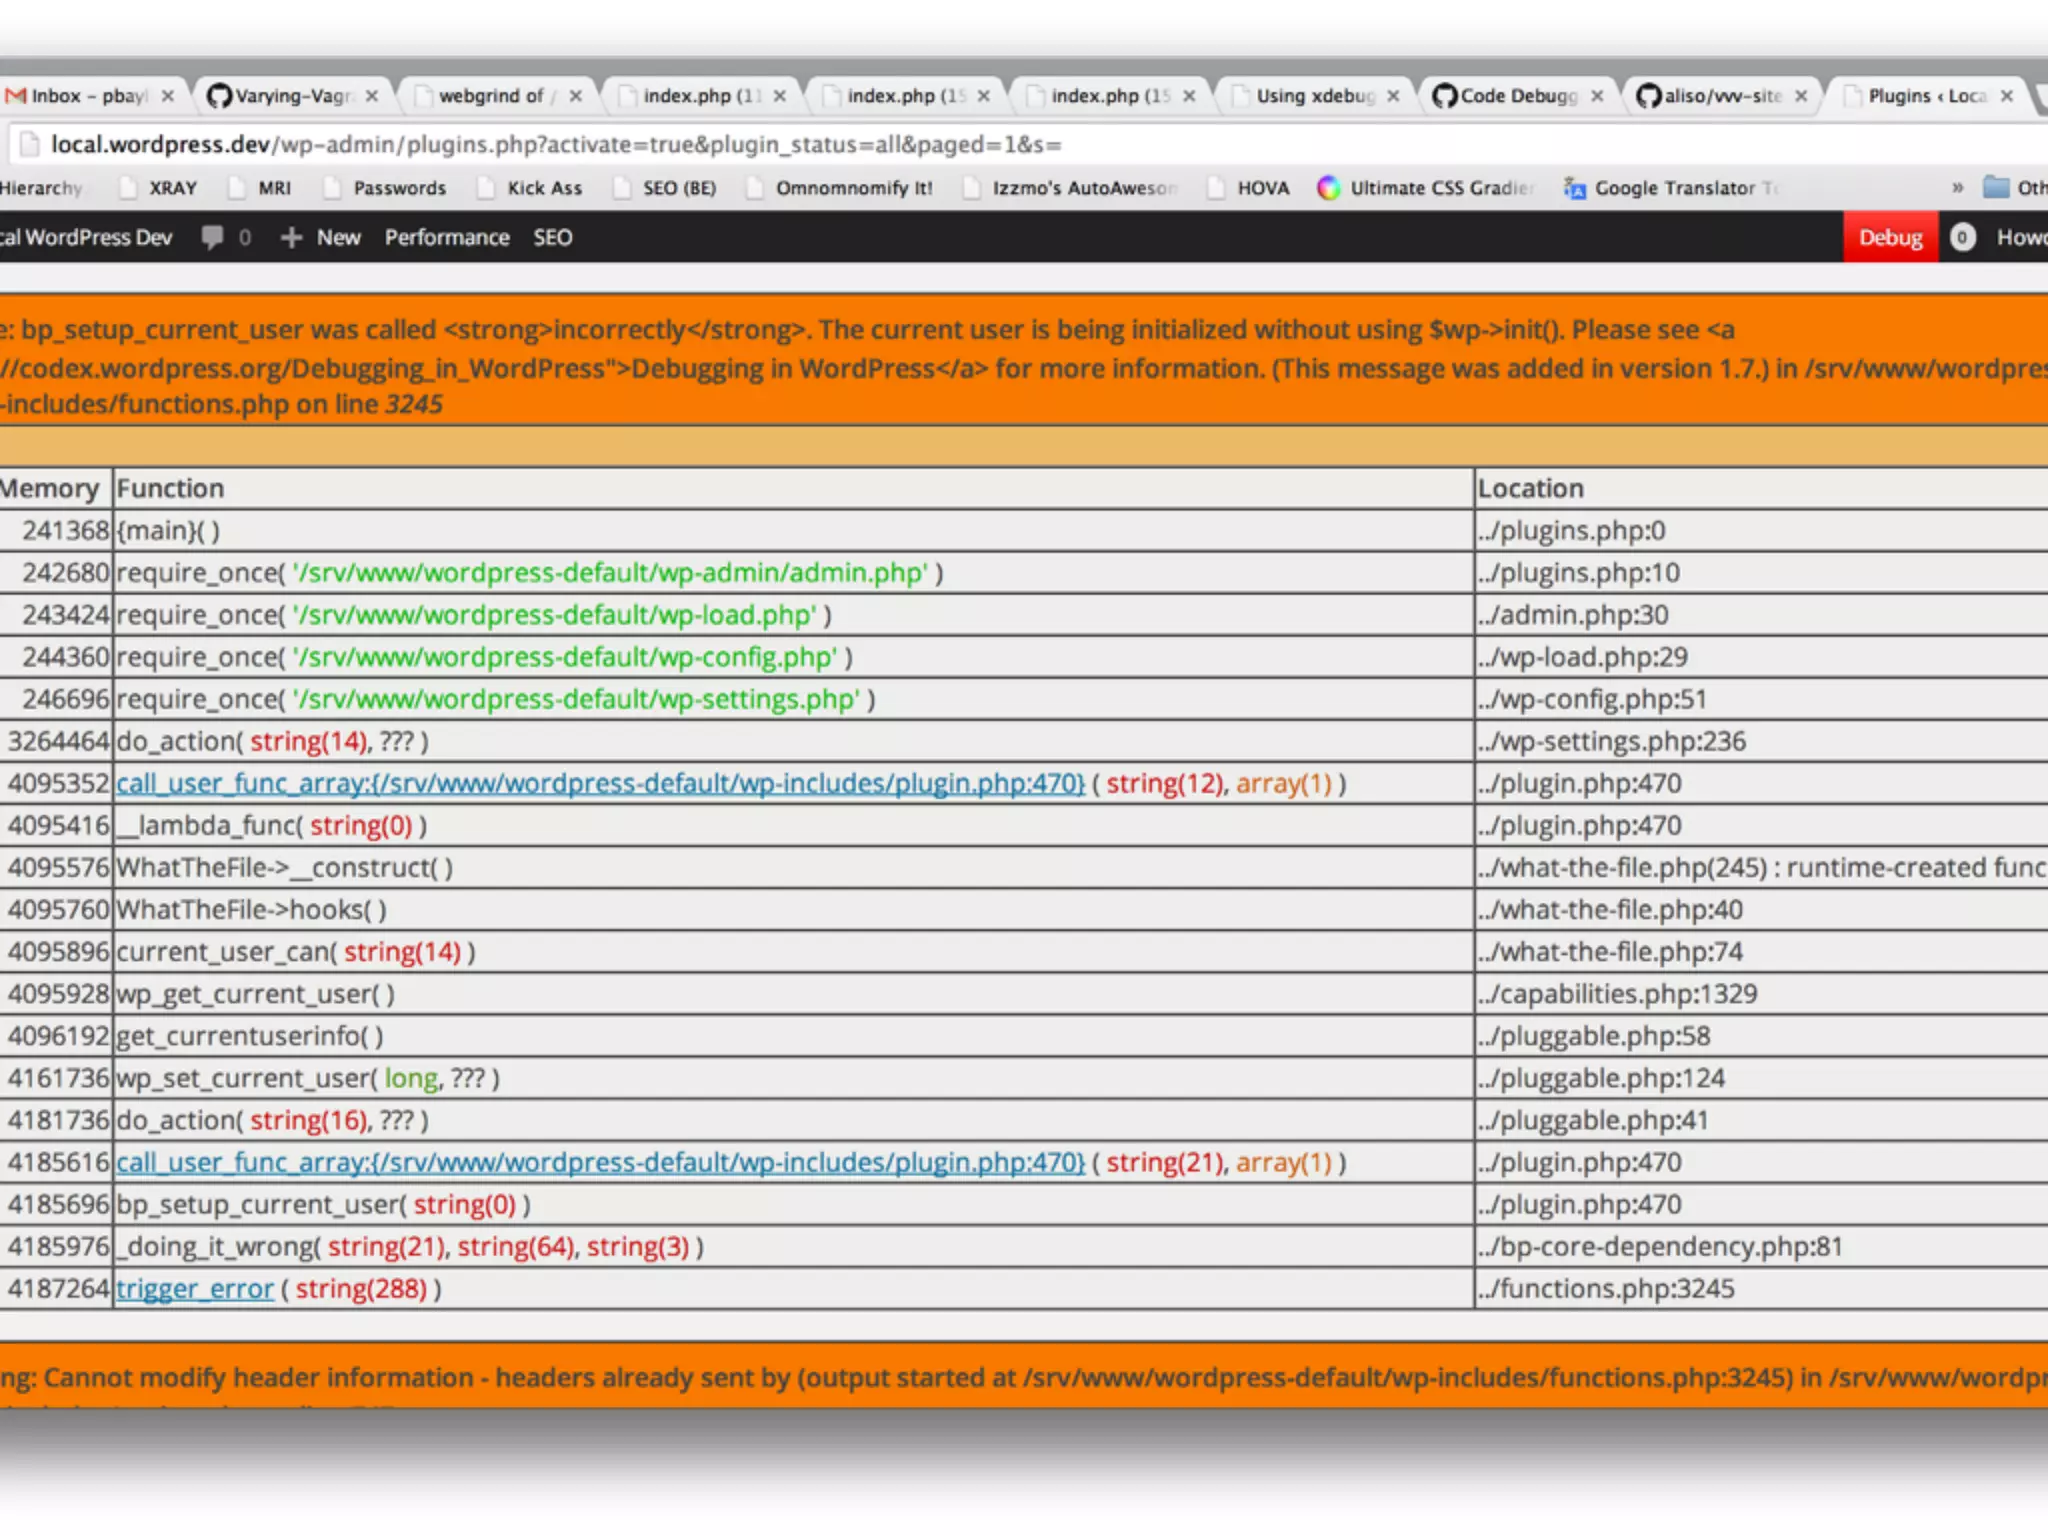The height and width of the screenshot is (1536, 2048).
Task: Close the Inbox tab
Action: tap(168, 96)
